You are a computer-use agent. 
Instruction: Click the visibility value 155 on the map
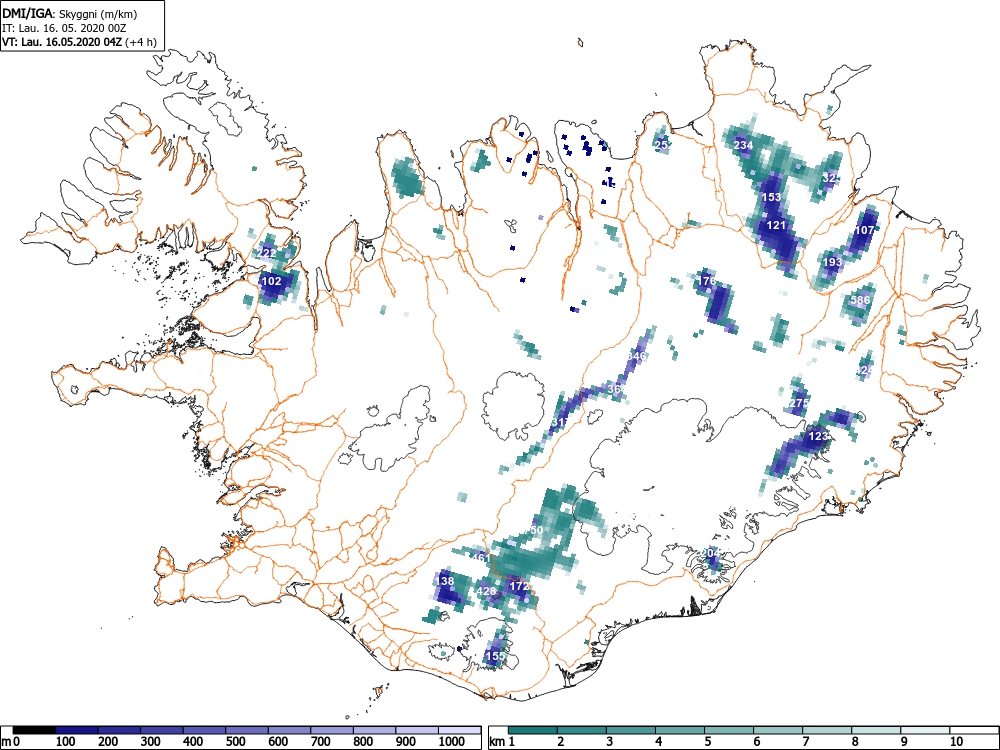click(496, 656)
